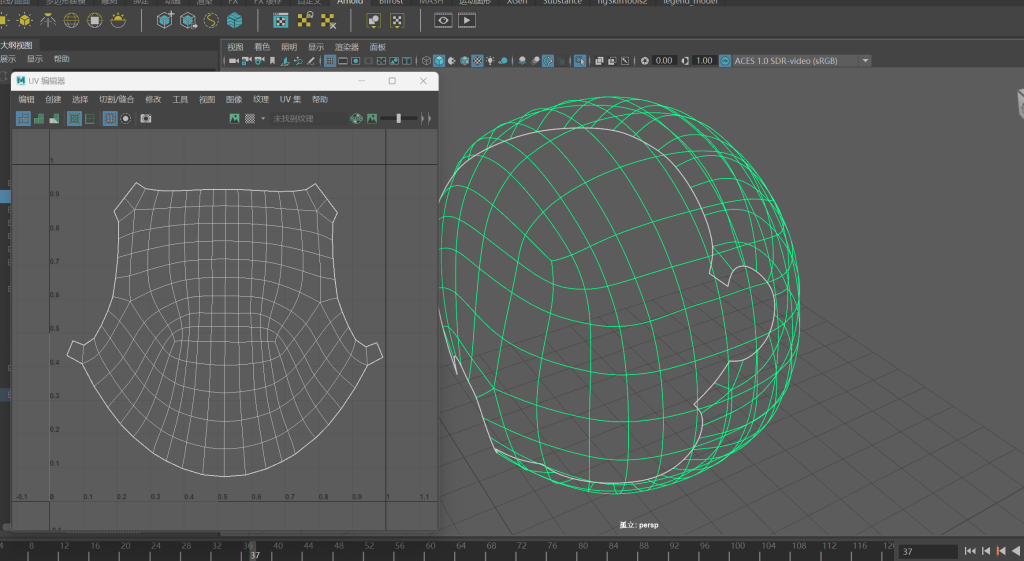Image resolution: width=1024 pixels, height=561 pixels.
Task: Open the outliner 显示 menu
Action: pos(35,59)
